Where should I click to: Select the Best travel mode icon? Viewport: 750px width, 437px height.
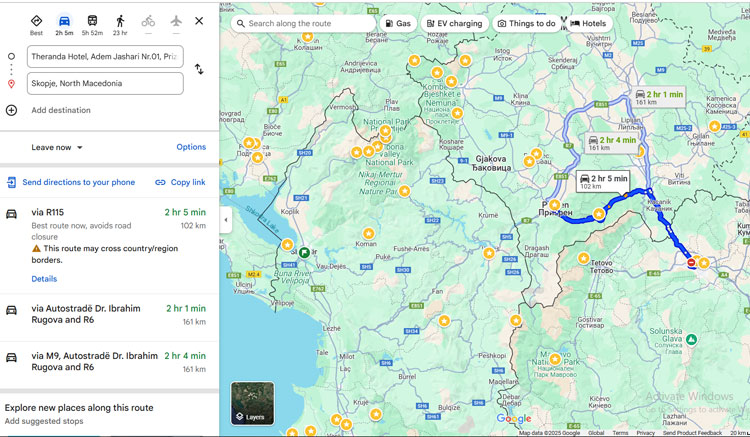pos(36,21)
